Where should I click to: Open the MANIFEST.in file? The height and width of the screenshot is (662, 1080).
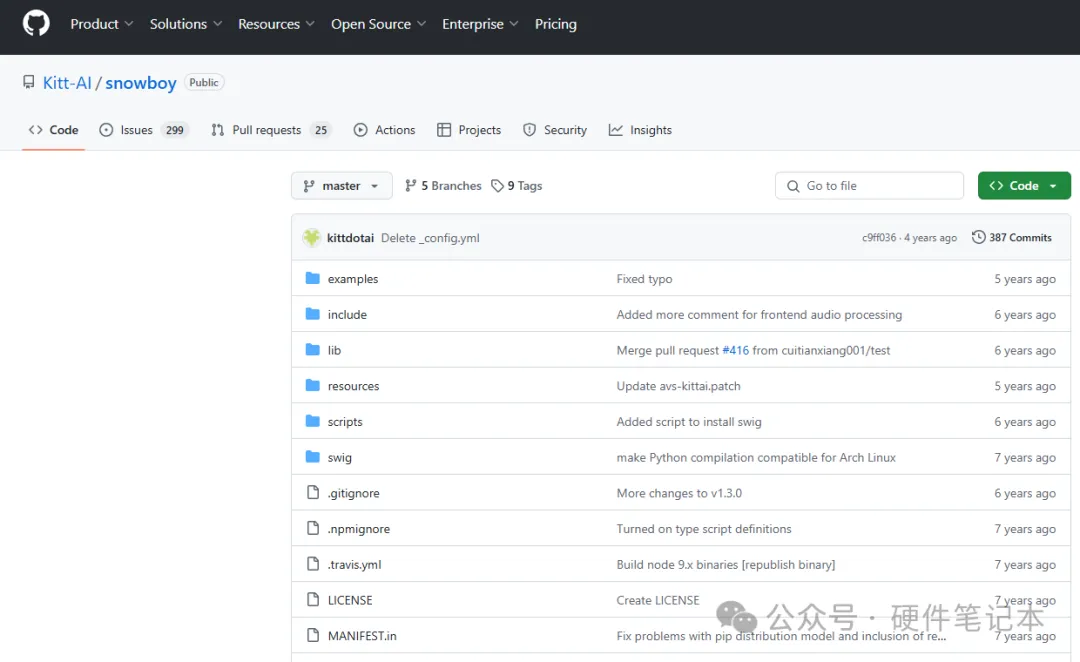click(x=362, y=636)
